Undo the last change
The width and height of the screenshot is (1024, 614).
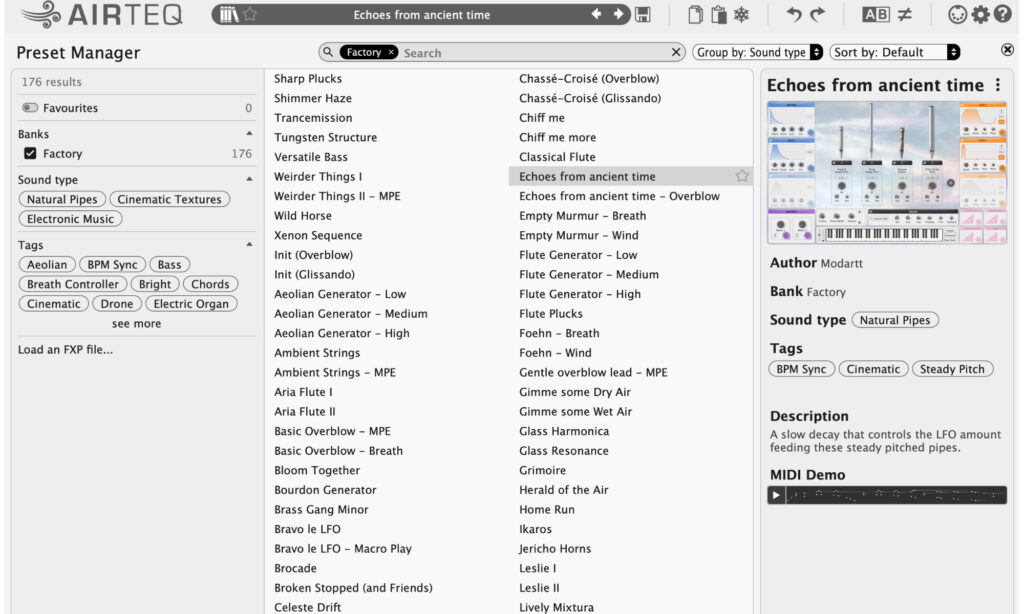tap(793, 14)
